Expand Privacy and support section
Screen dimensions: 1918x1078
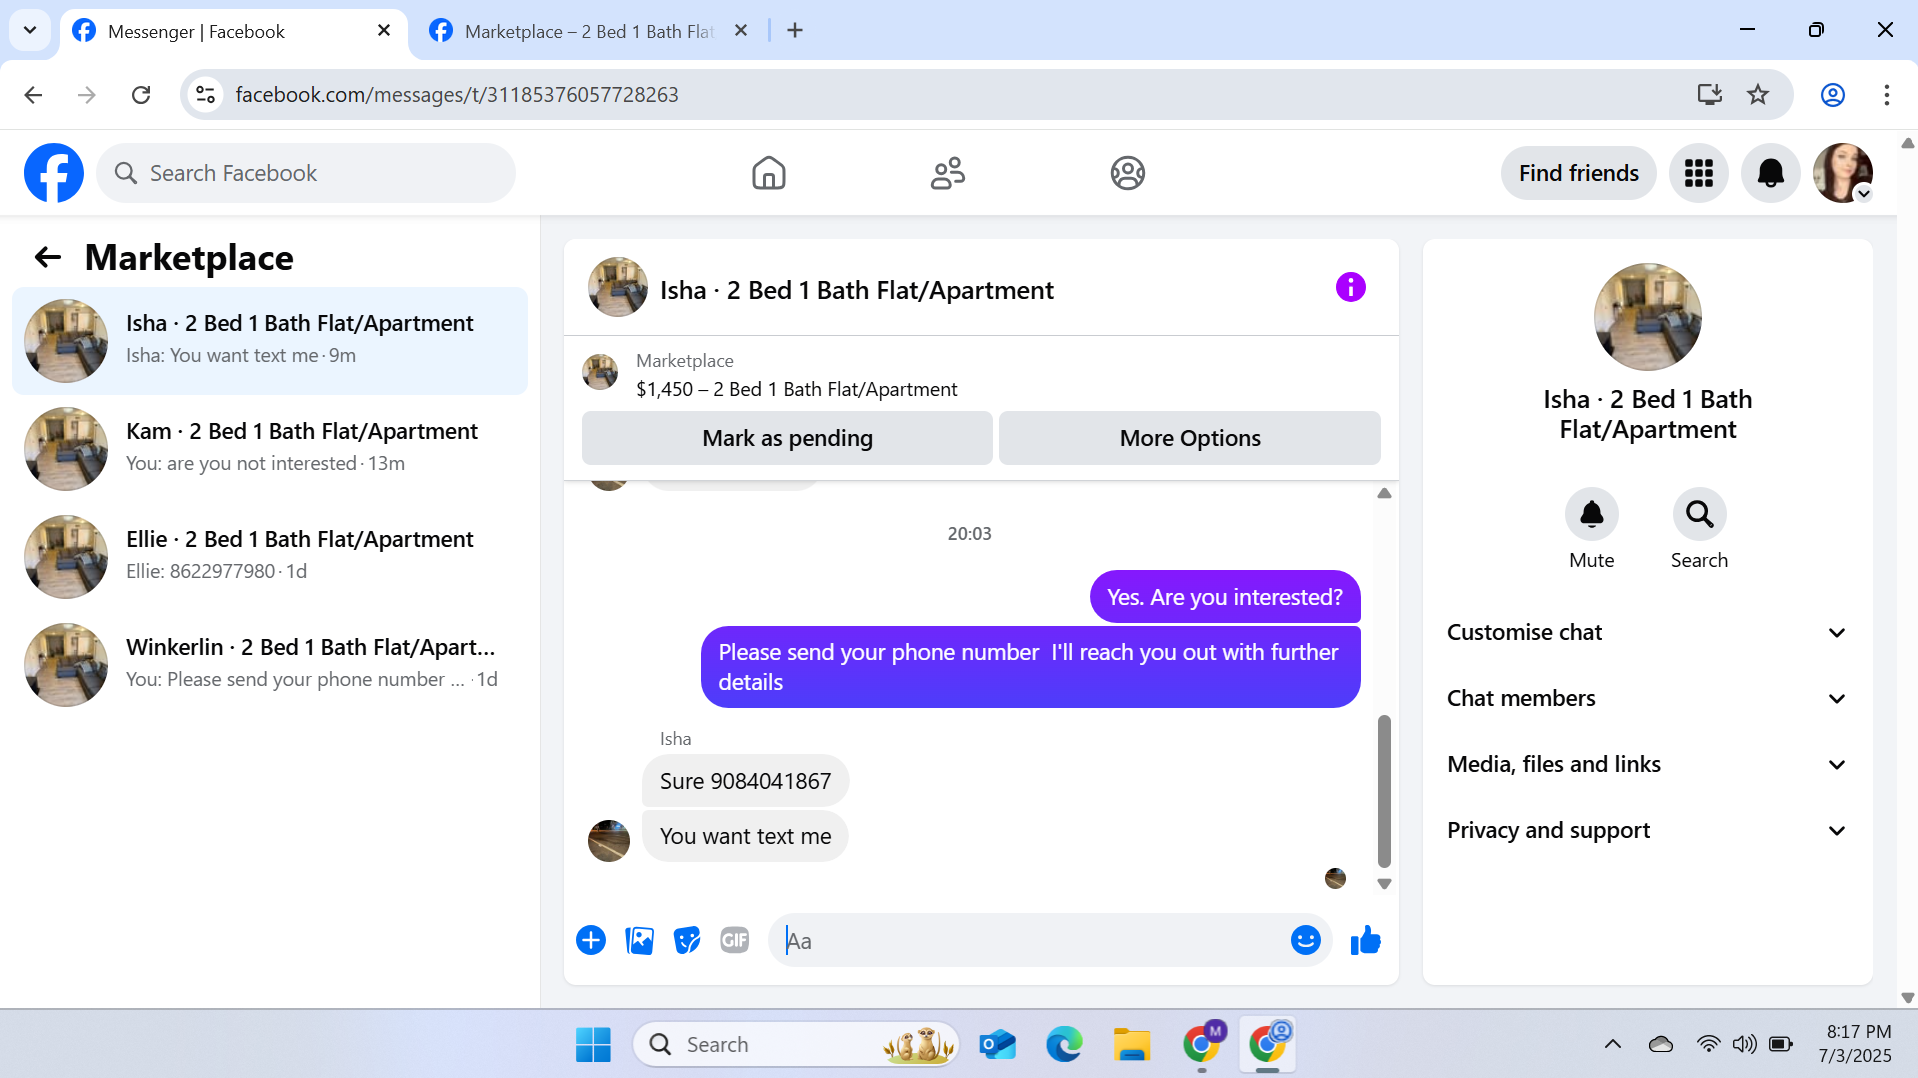[x=1647, y=830]
